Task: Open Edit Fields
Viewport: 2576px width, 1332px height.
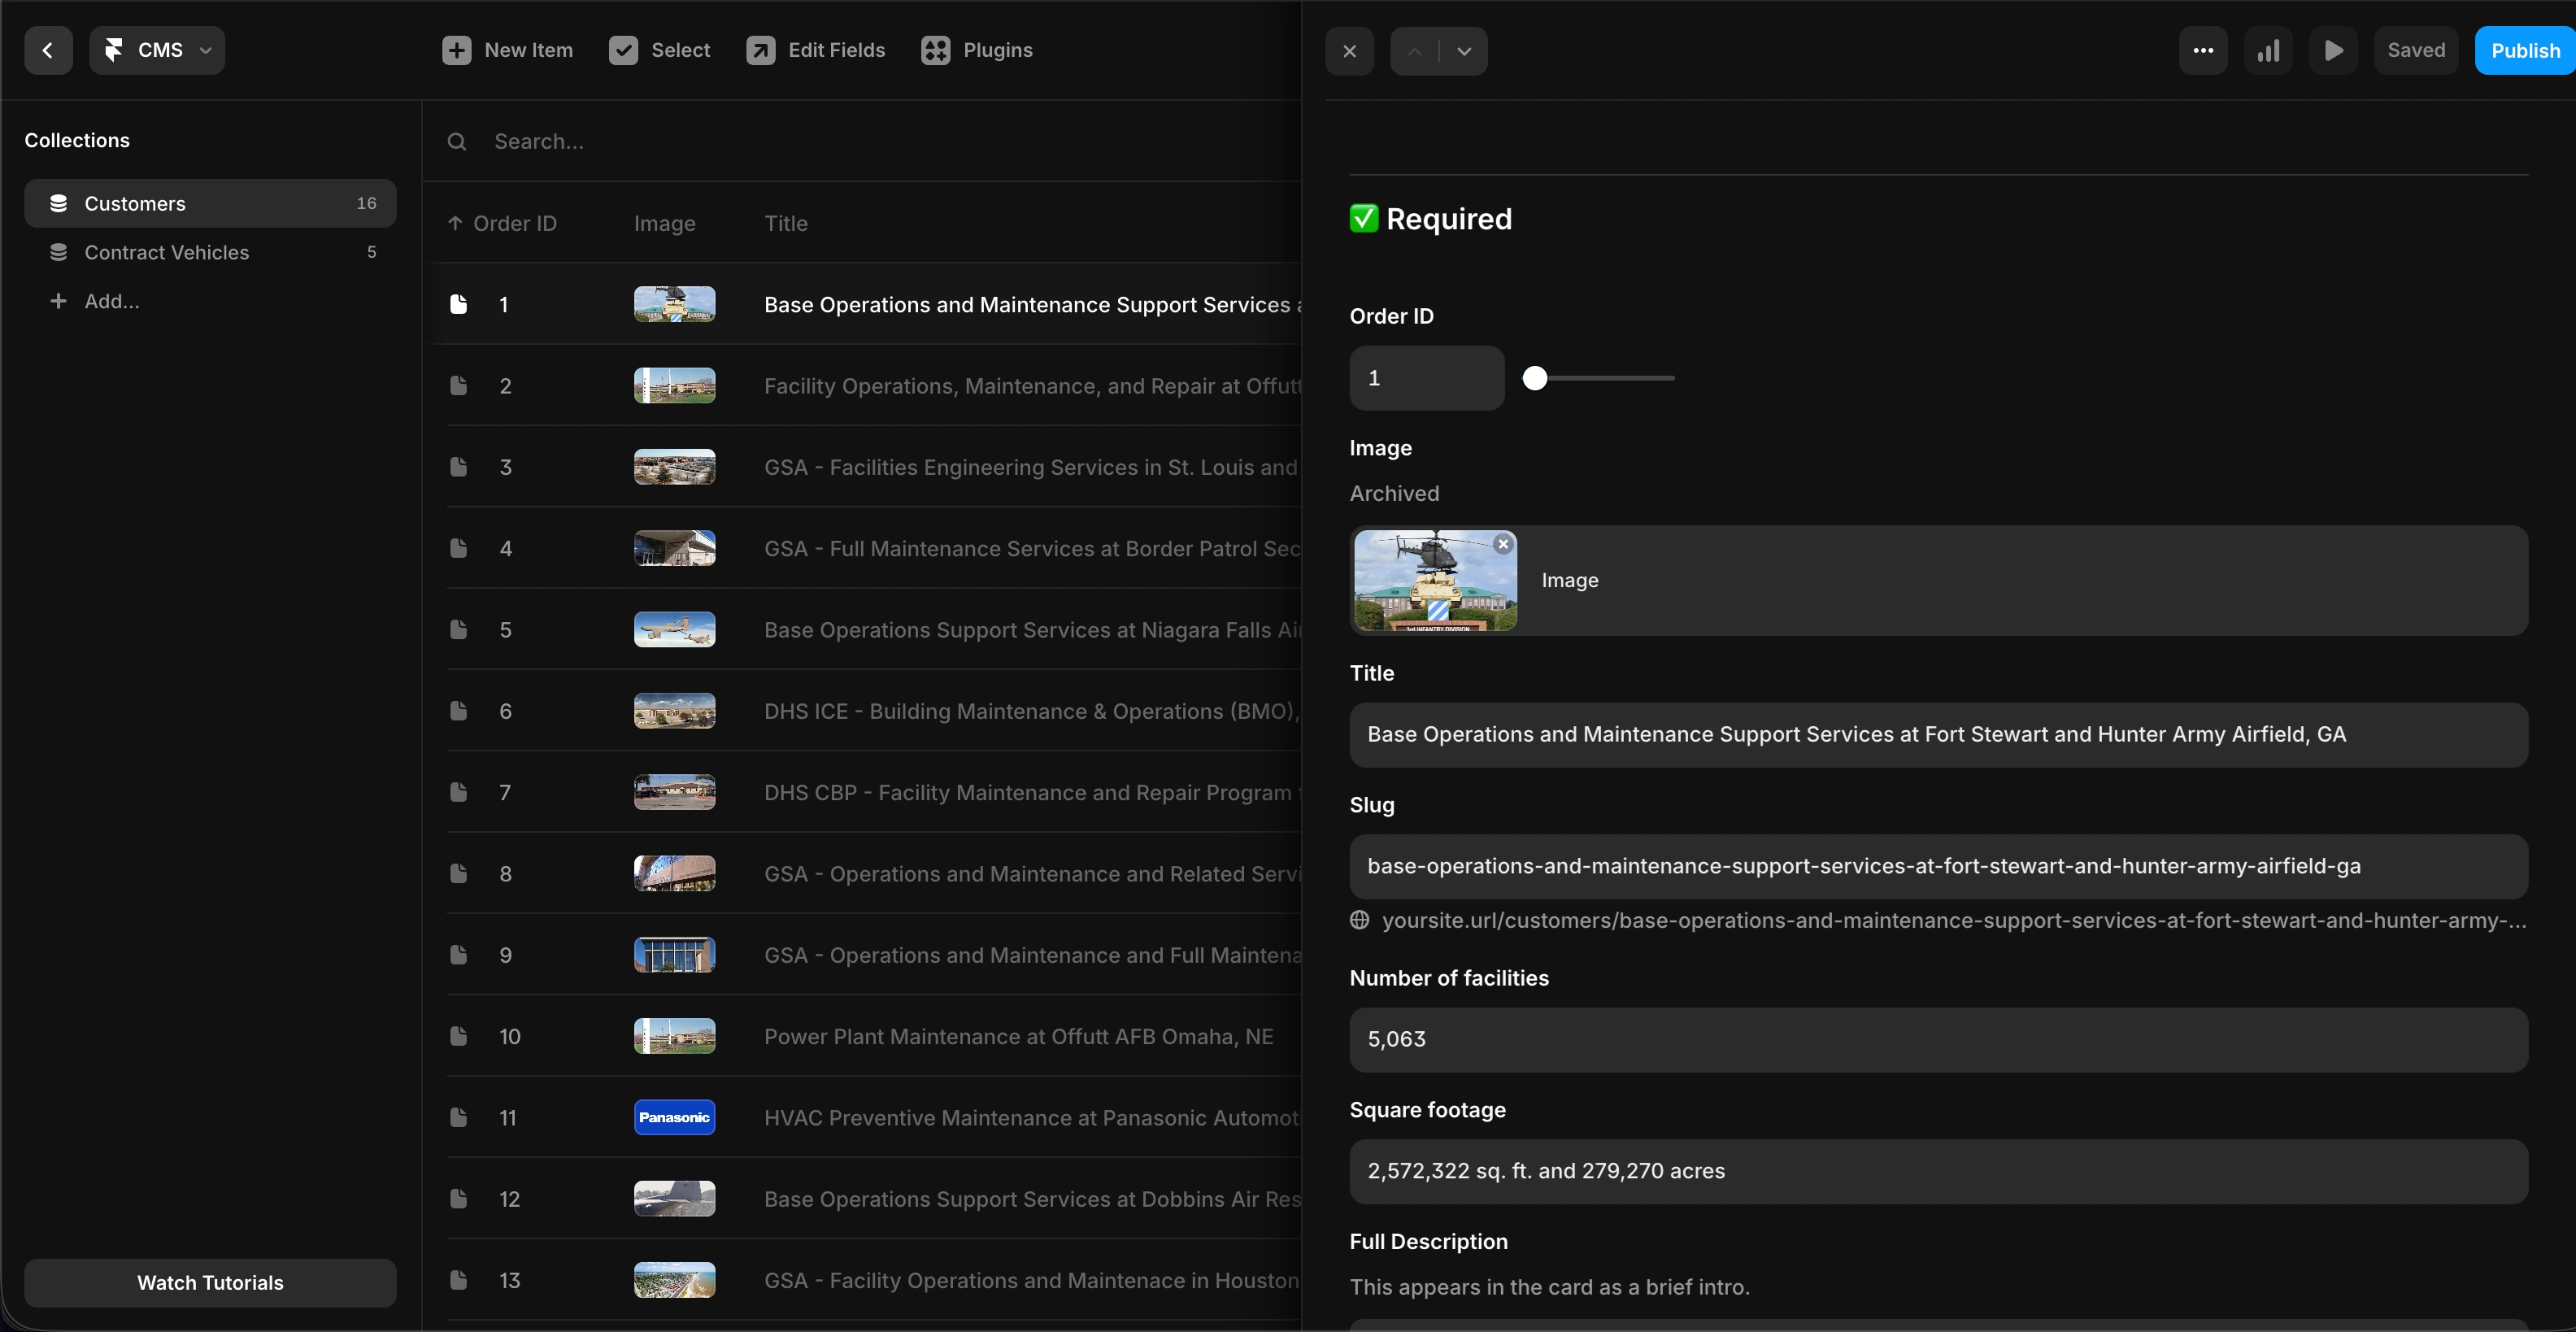Action: 816,50
